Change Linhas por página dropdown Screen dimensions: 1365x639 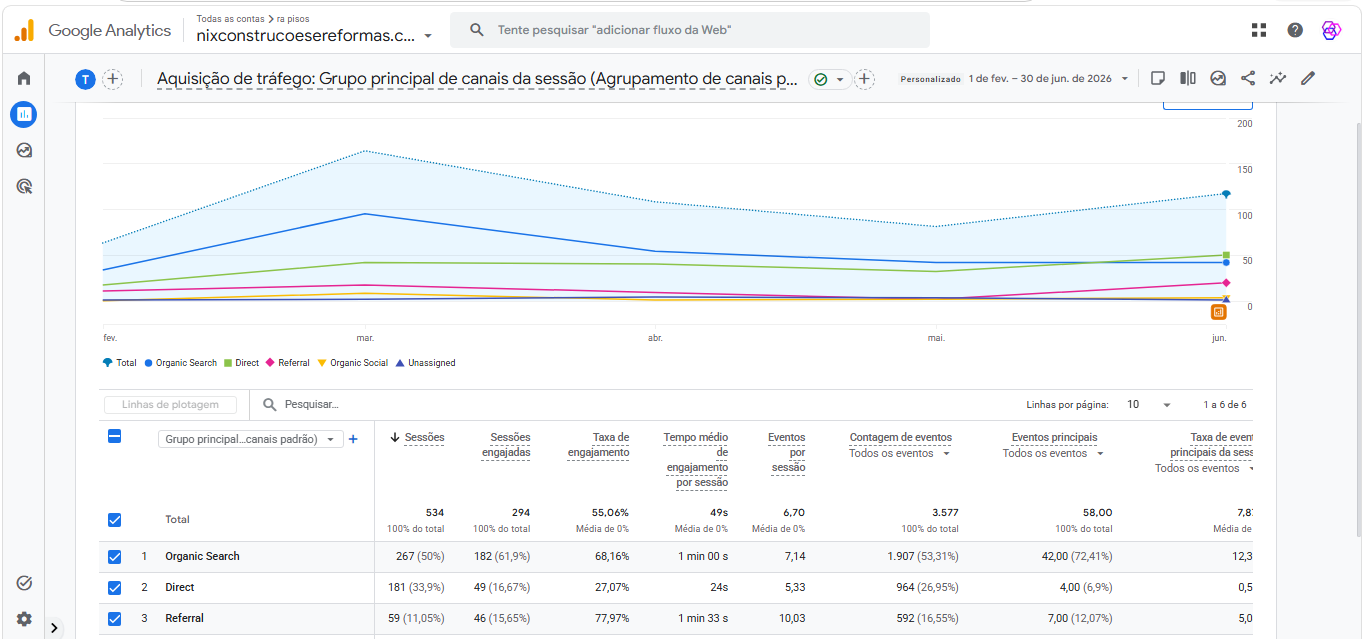point(1148,404)
